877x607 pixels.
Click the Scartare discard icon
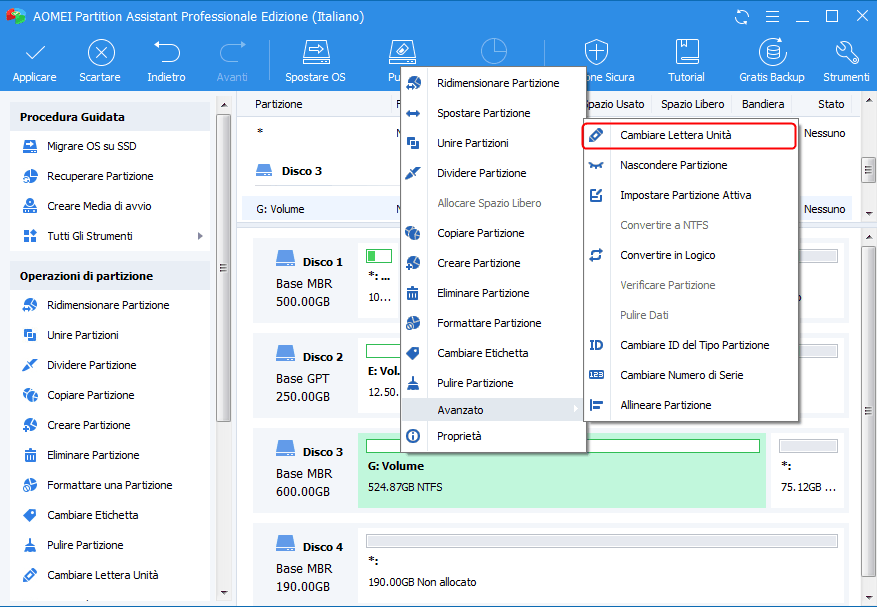[x=101, y=53]
